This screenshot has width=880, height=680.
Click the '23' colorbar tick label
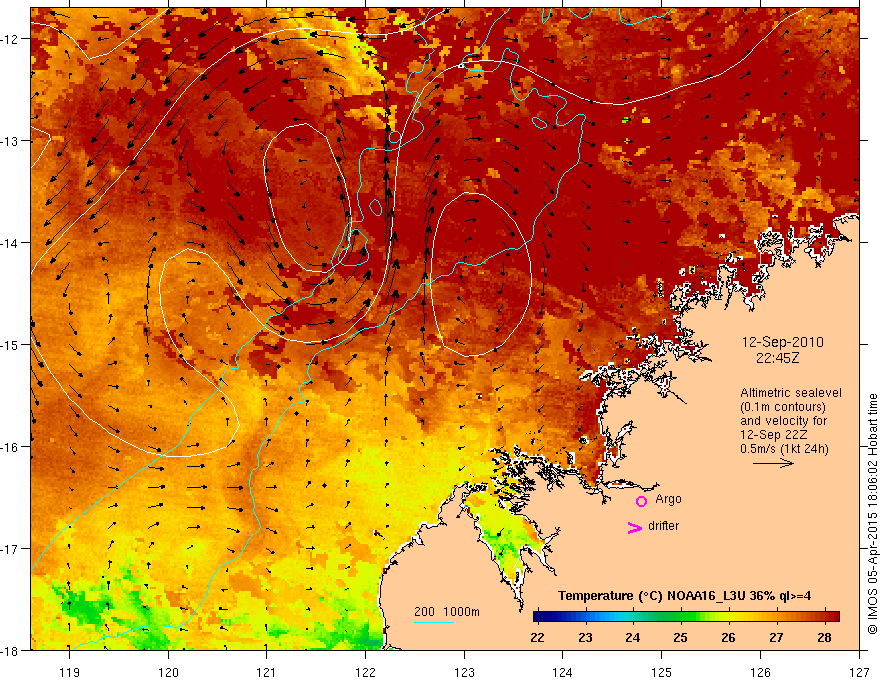coord(585,637)
